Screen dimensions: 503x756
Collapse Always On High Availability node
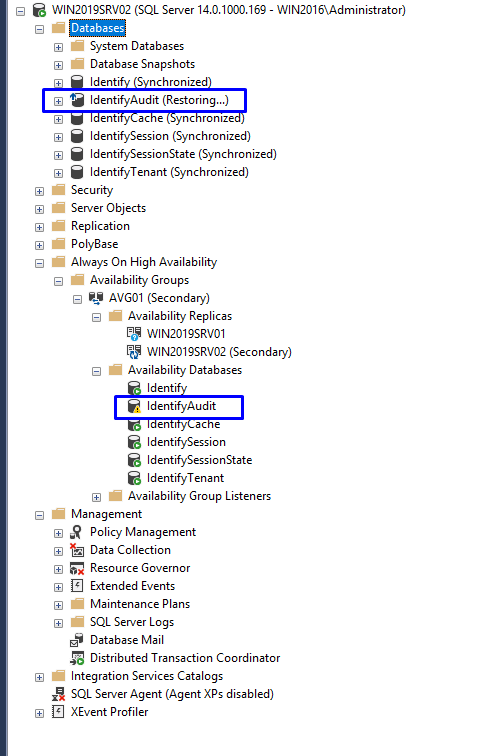[40, 263]
